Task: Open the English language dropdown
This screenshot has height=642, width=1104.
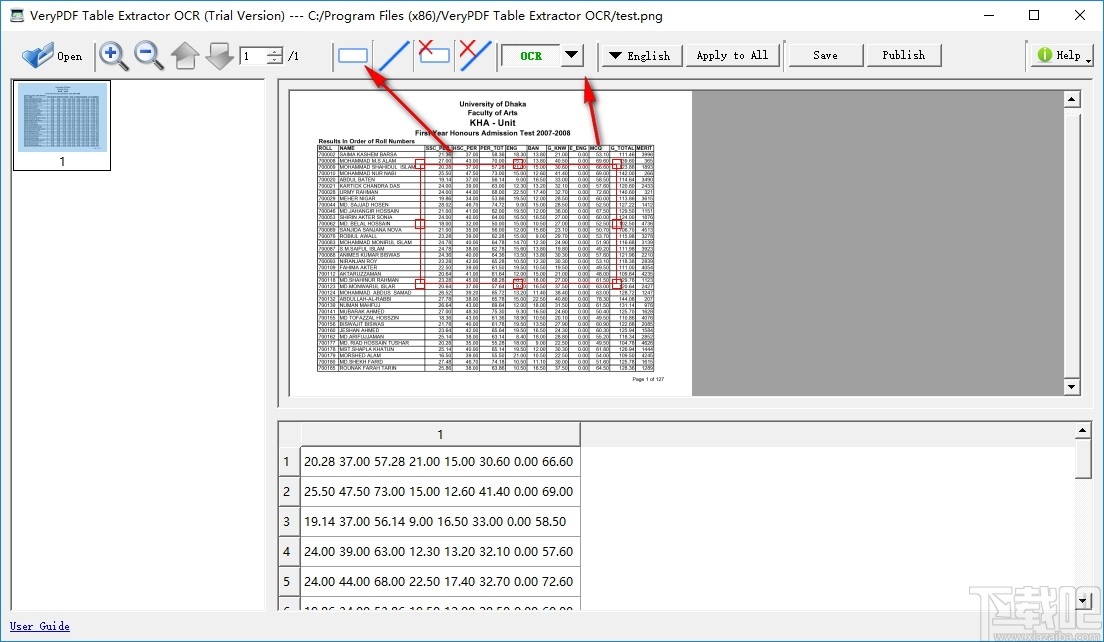Action: click(640, 56)
